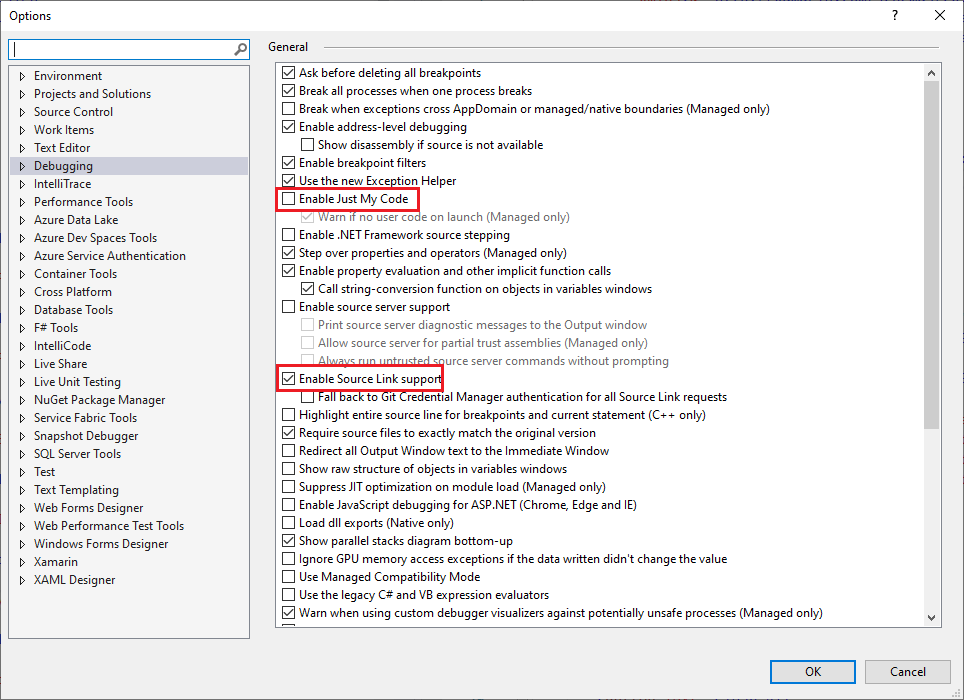Toggle Enable address-level debugging

[288, 127]
